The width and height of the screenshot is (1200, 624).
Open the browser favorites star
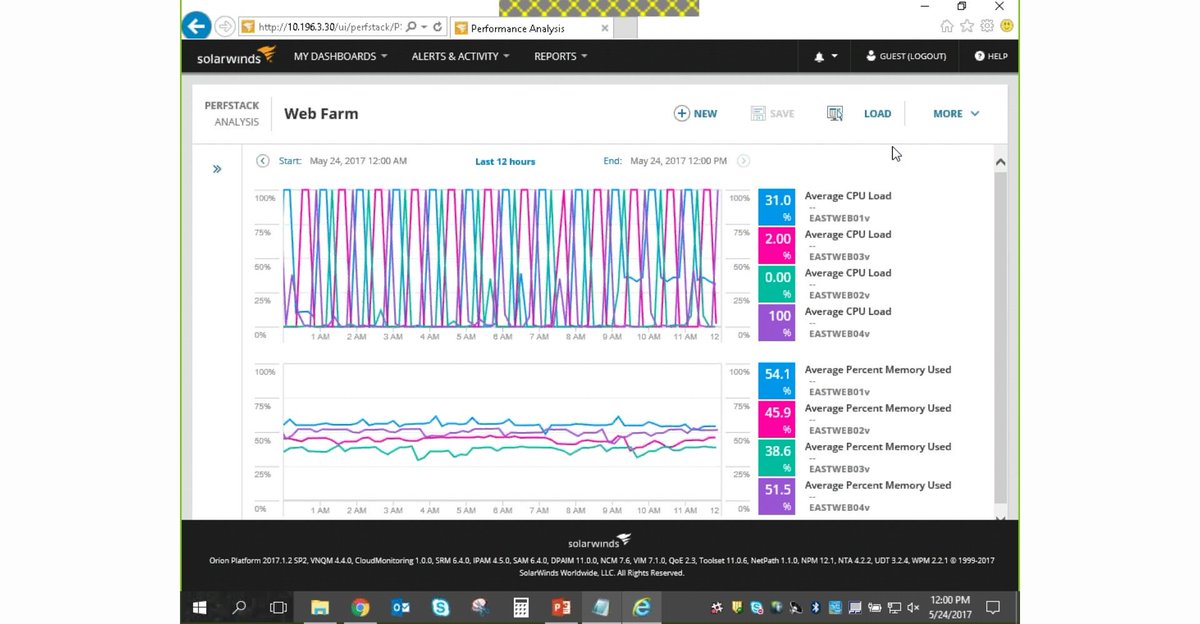coord(968,26)
